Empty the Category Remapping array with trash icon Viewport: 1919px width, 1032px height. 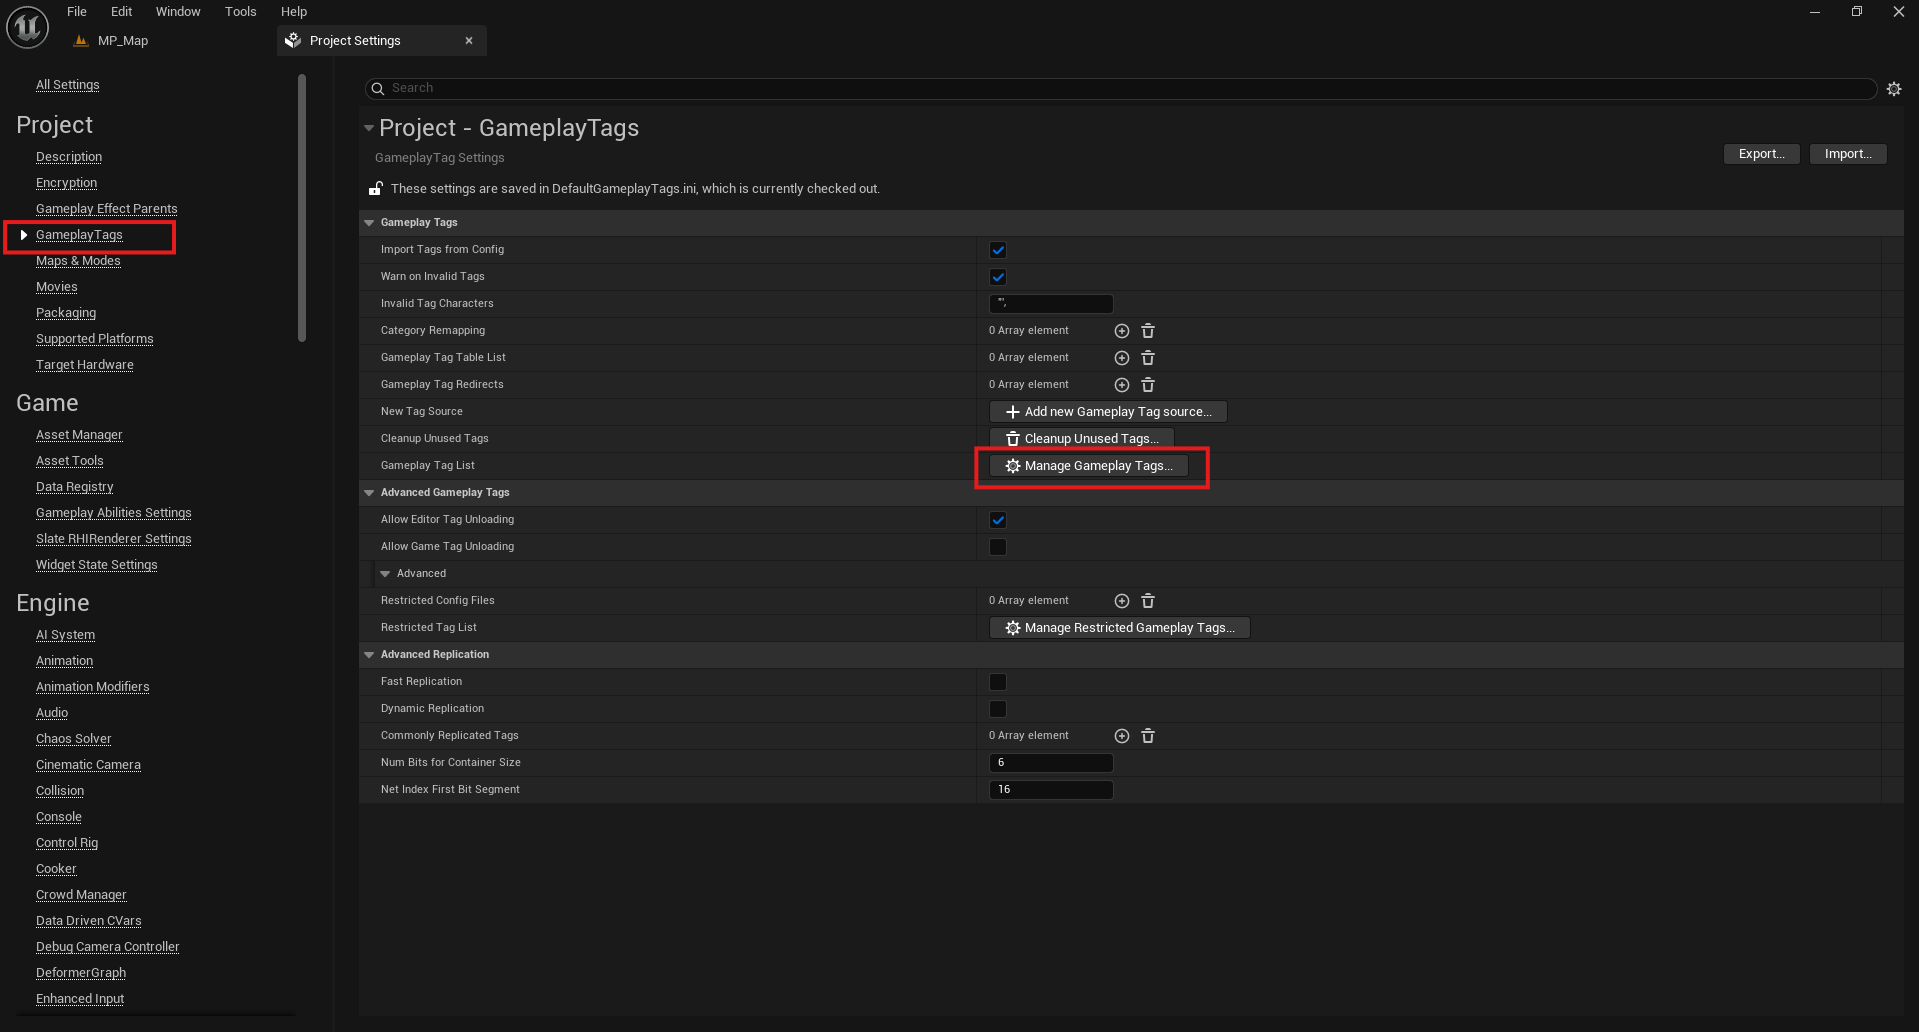click(x=1148, y=331)
